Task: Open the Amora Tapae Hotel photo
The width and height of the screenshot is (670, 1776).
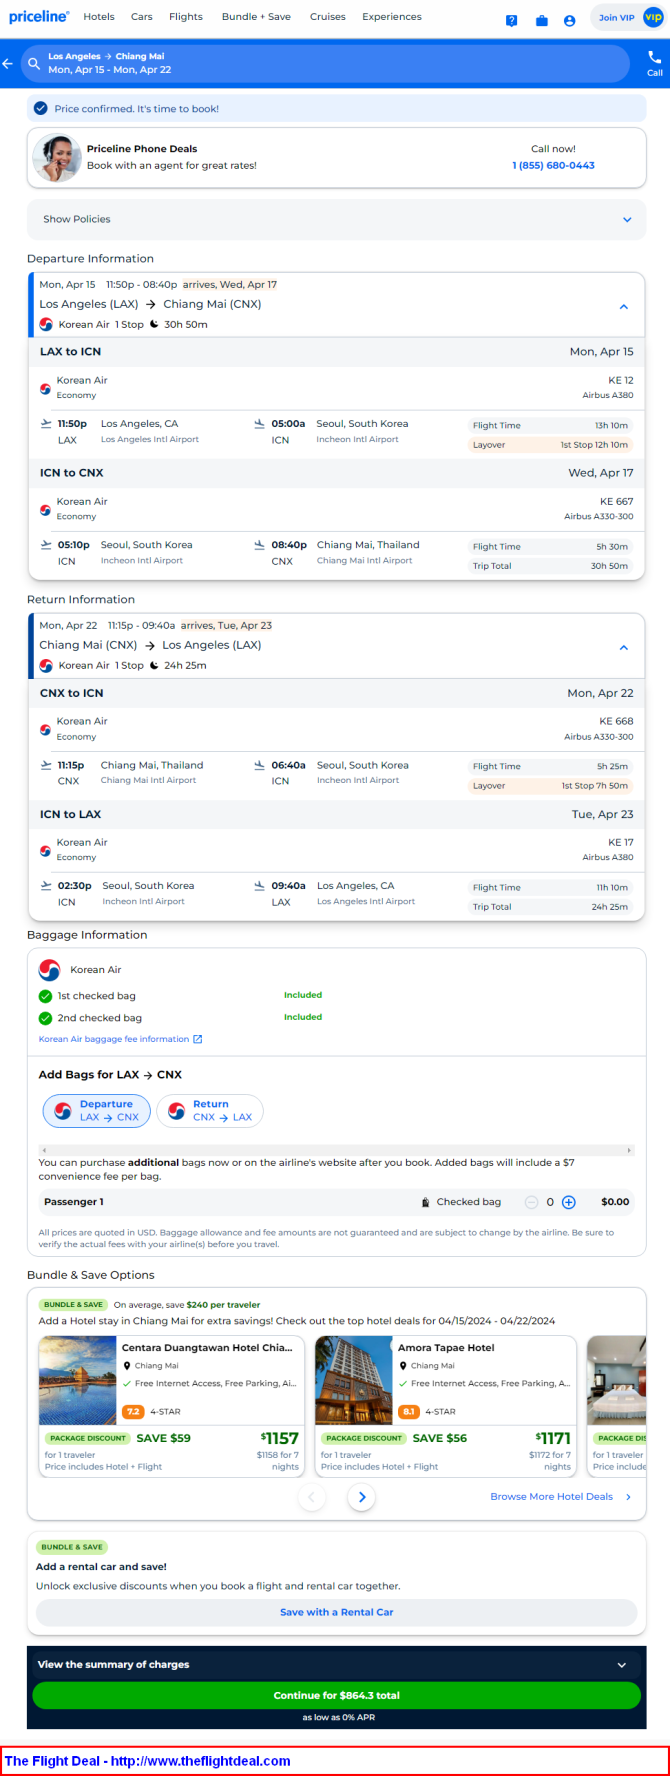Action: (354, 1380)
